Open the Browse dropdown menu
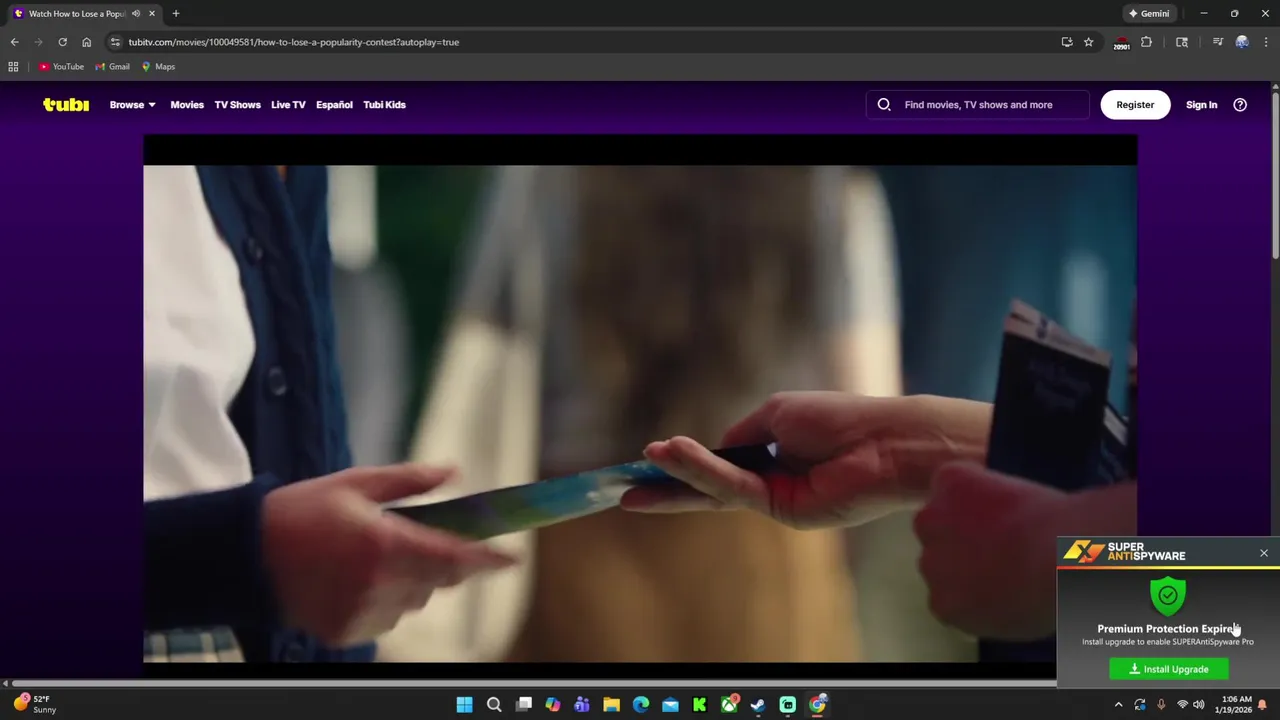This screenshot has height=720, width=1280. coord(132,104)
